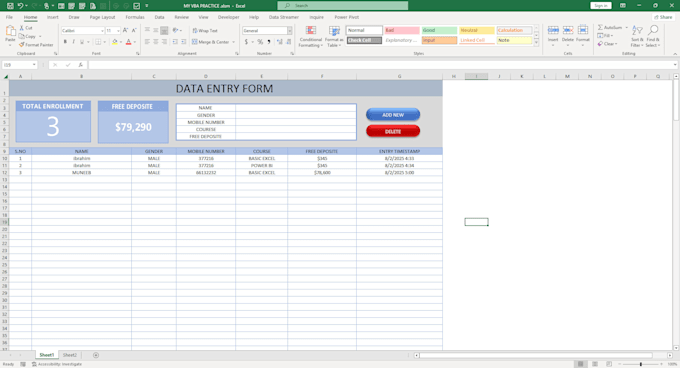Apply the comma style format

click(x=269, y=42)
